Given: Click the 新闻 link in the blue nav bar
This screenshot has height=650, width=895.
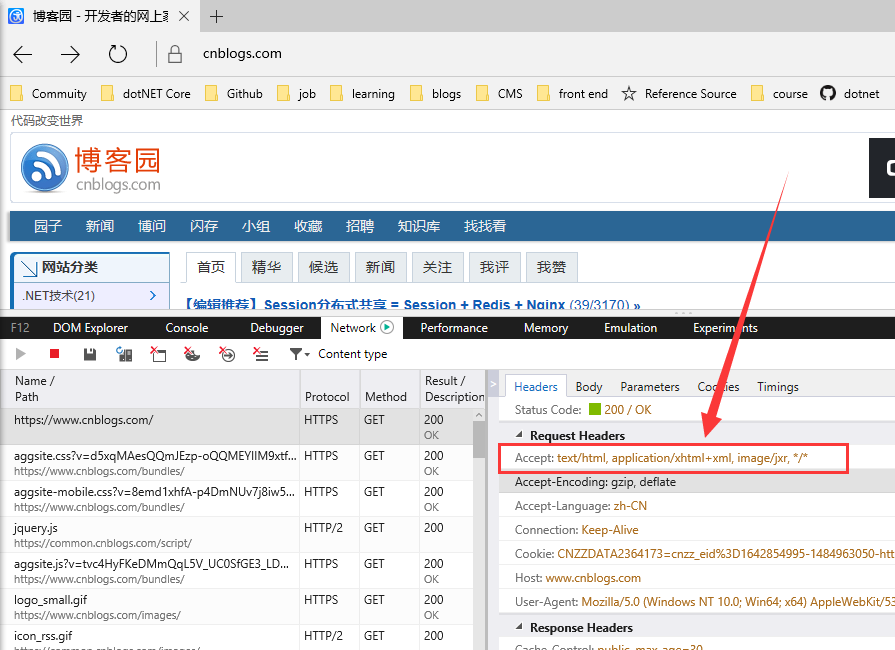Looking at the screenshot, I should click(100, 226).
